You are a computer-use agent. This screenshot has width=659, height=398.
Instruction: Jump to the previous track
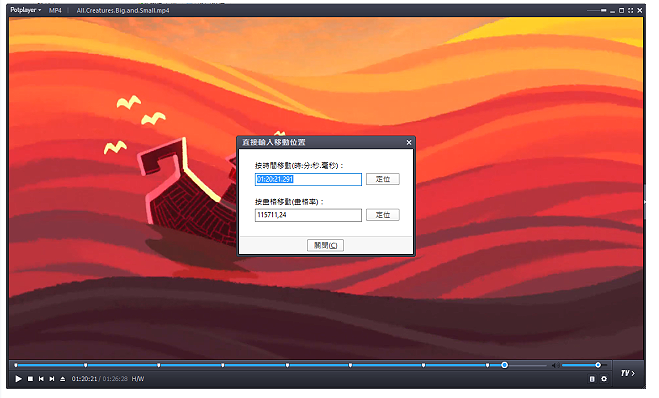(41, 379)
